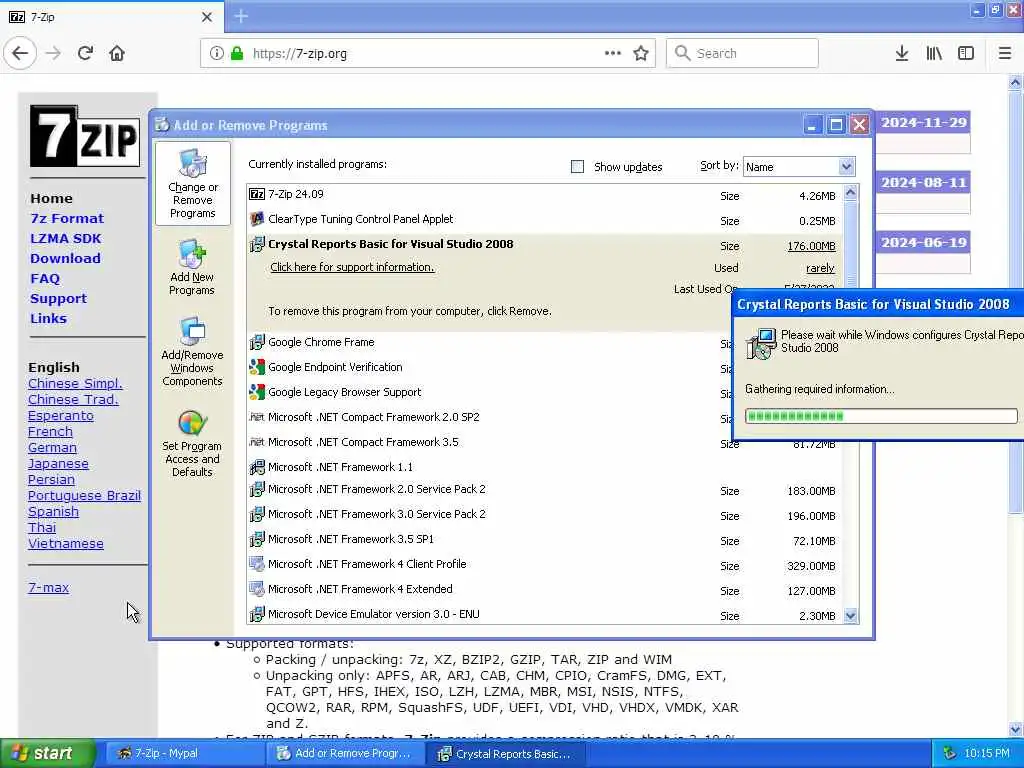Click Google Endpoint Verification icon
The height and width of the screenshot is (768, 1024).
pyautogui.click(x=257, y=367)
